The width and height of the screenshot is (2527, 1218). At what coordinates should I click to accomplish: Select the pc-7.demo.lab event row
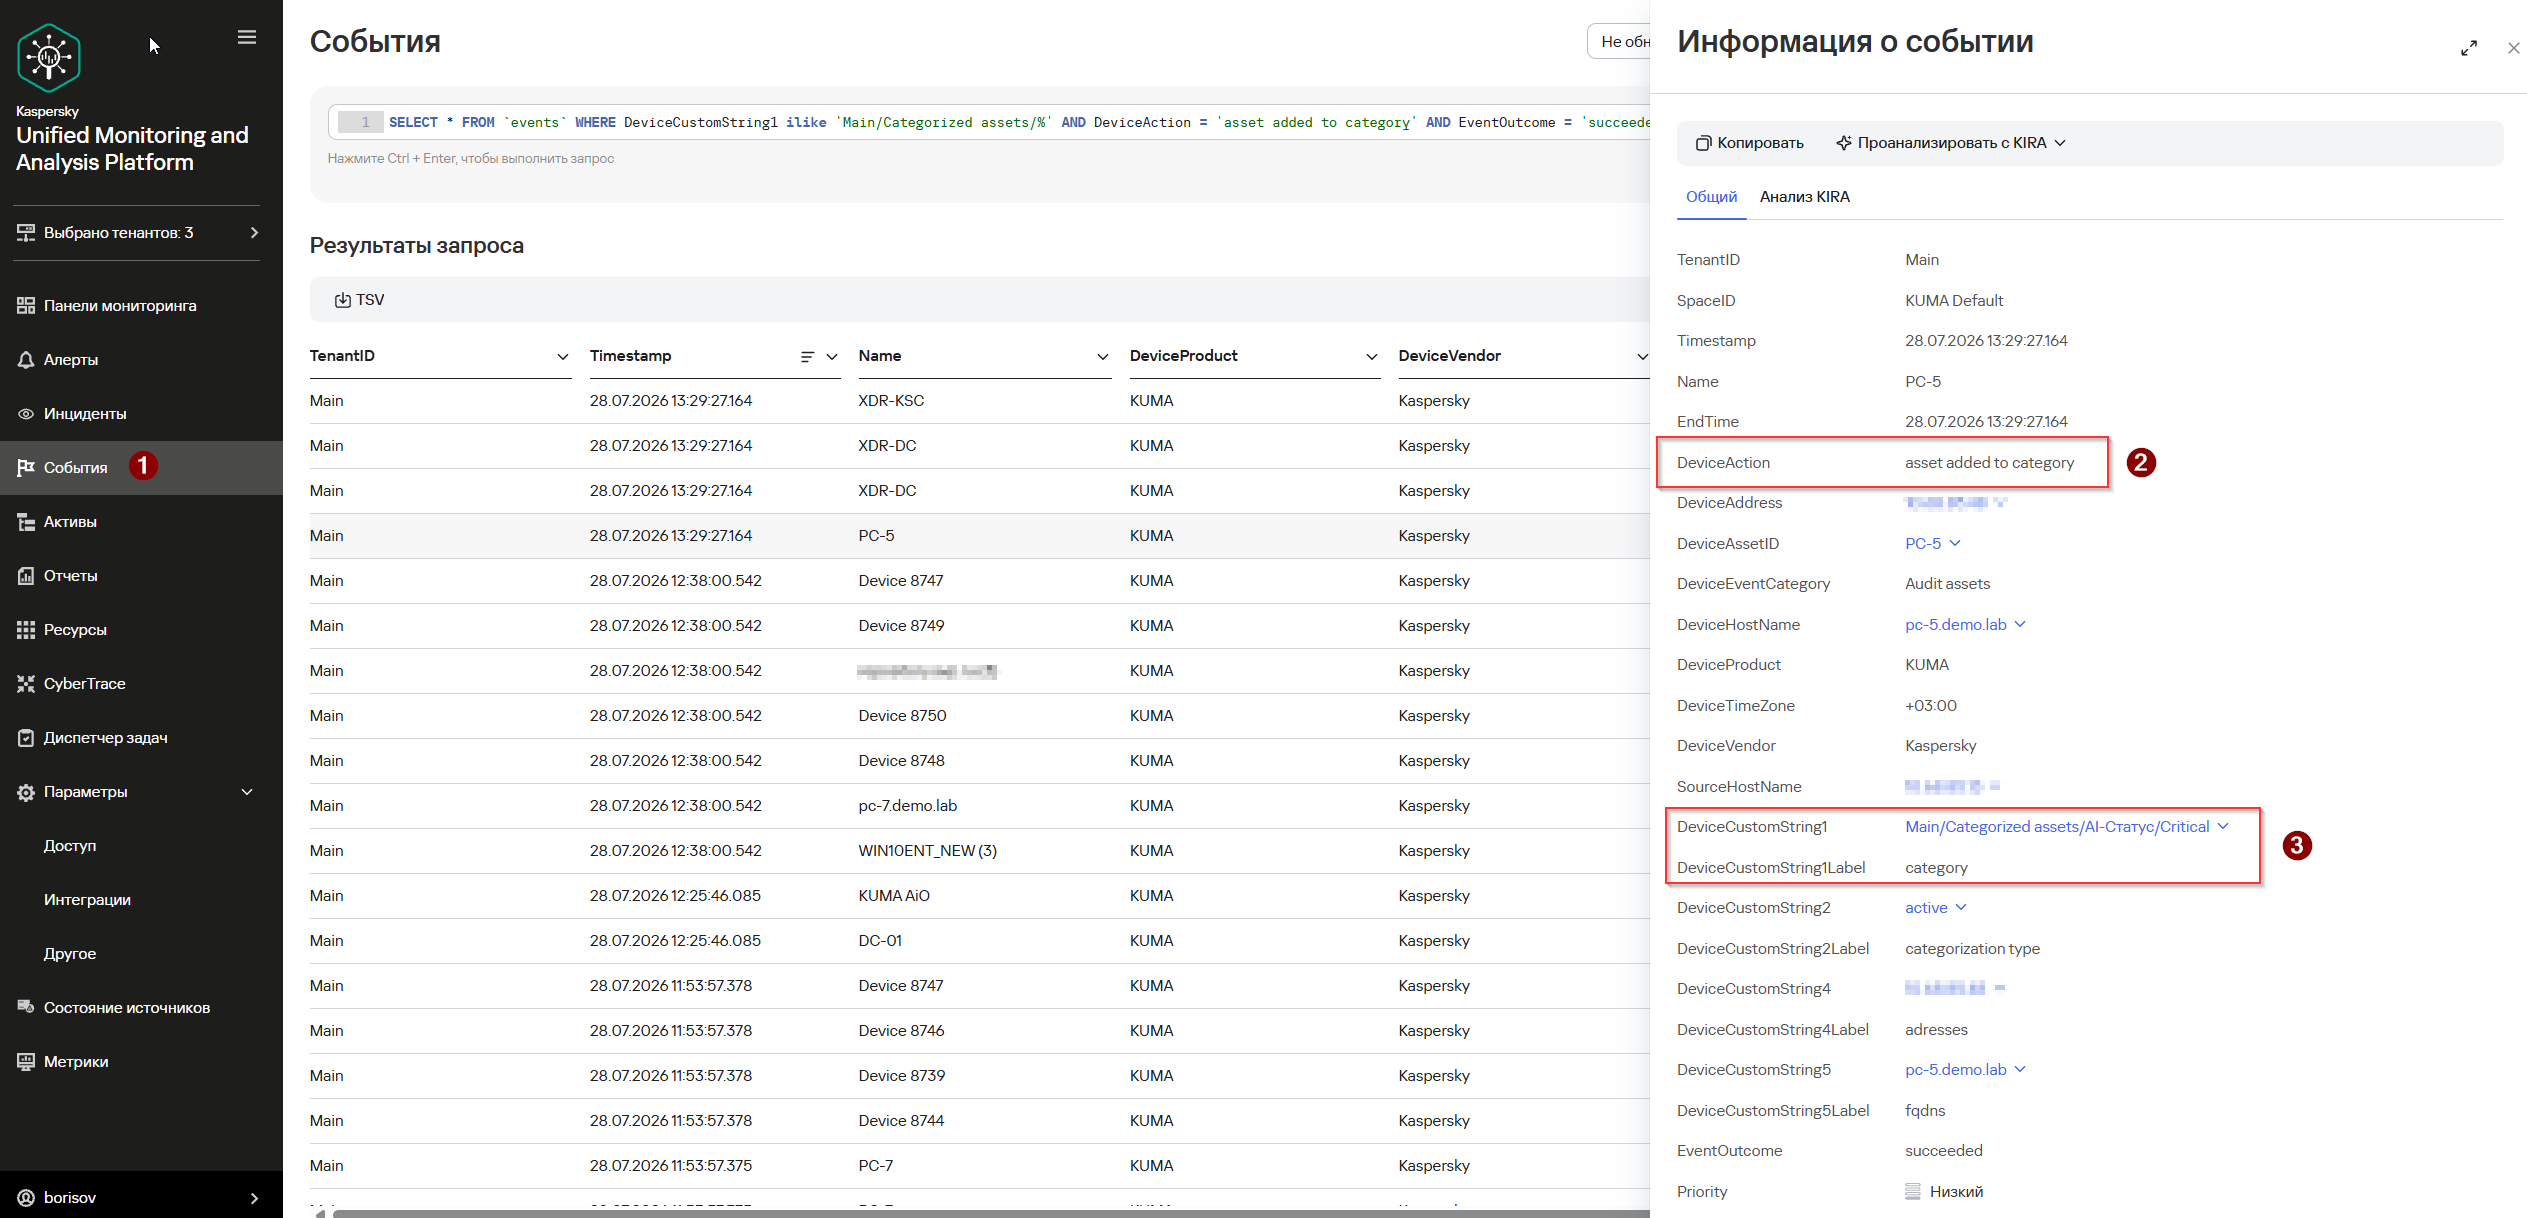979,806
